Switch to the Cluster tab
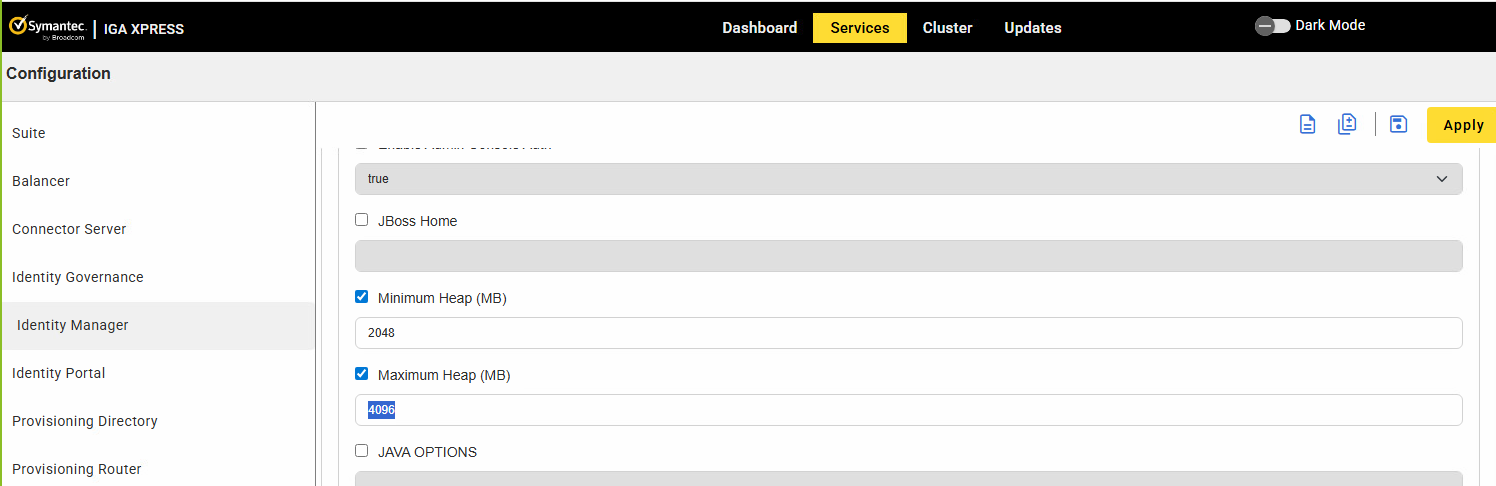The height and width of the screenshot is (486, 1496). pyautogui.click(x=947, y=28)
